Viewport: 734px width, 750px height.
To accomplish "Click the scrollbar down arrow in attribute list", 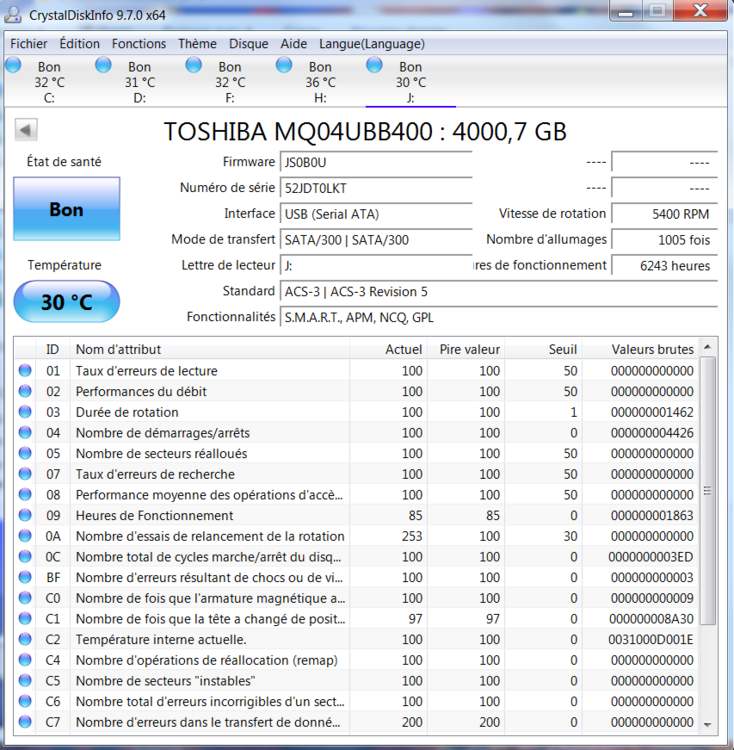I will tap(708, 723).
